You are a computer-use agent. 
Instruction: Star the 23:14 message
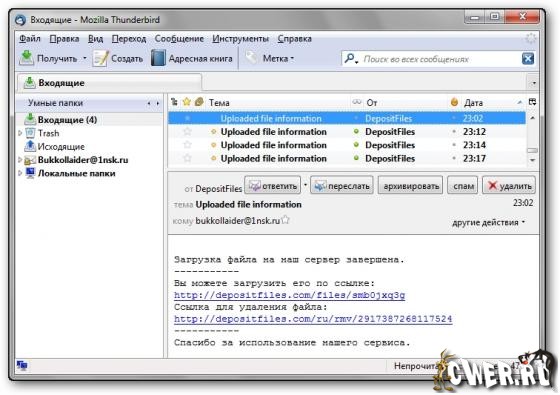click(188, 145)
